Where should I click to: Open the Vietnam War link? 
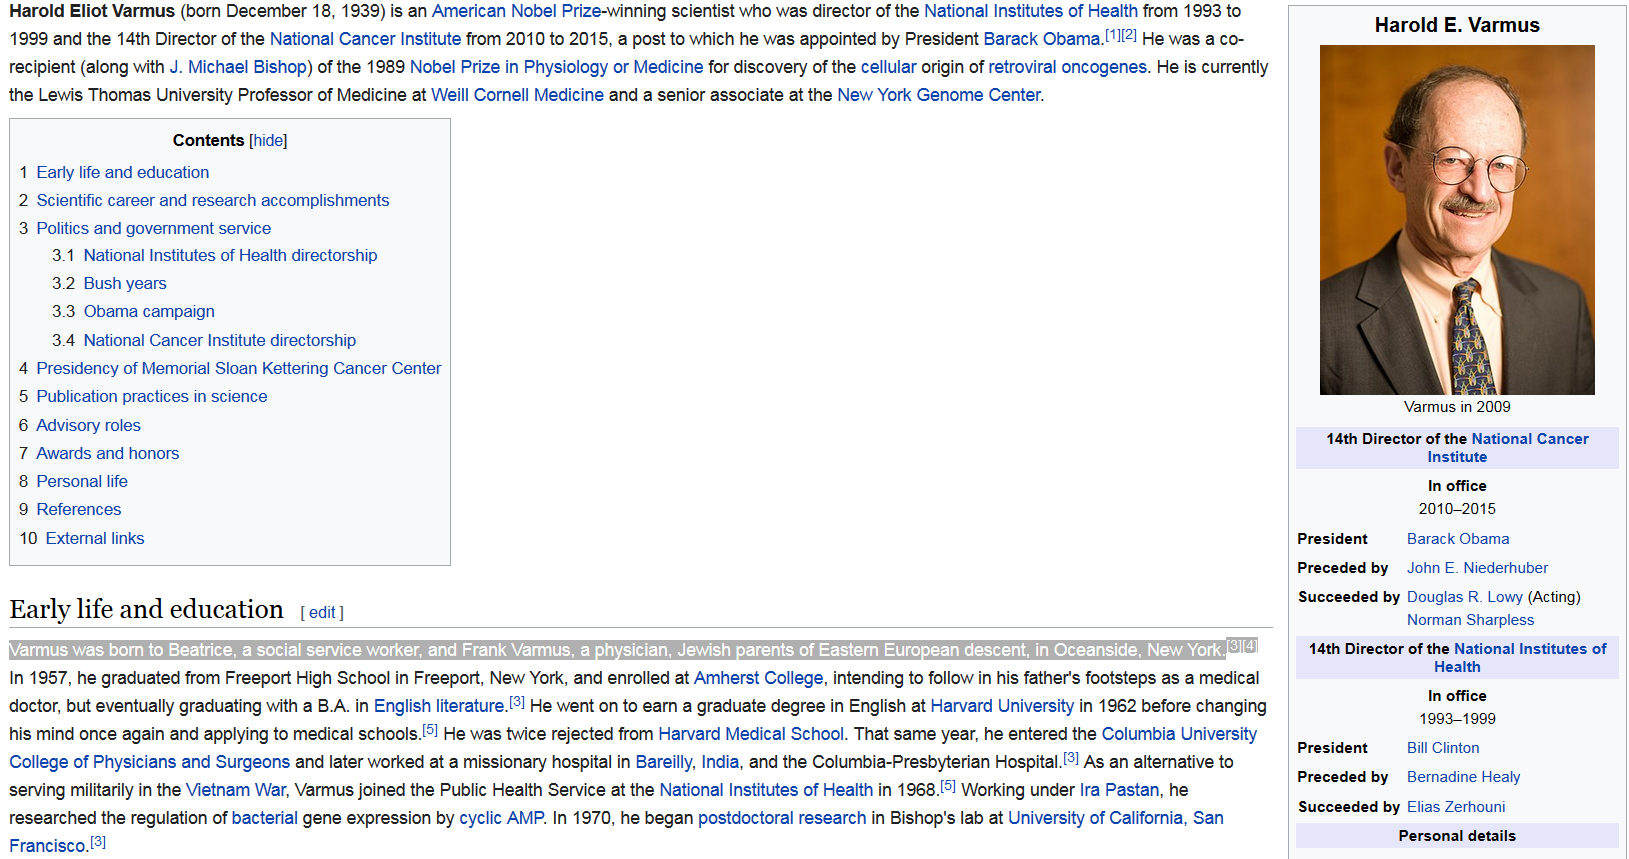236,790
